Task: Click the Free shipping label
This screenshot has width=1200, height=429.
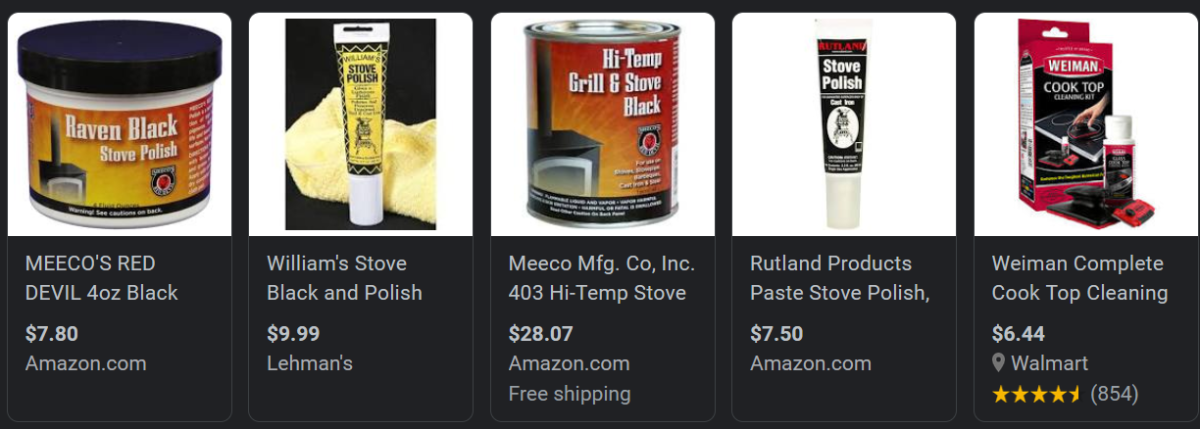Action: (569, 393)
